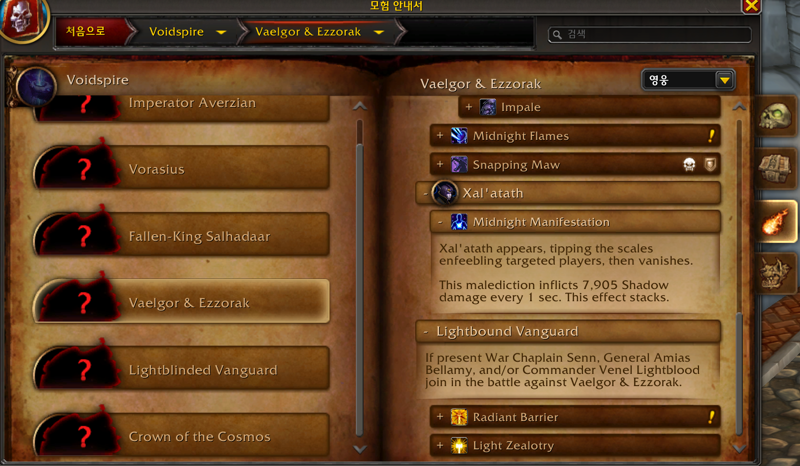
Task: Open the Voidspire breadcrumb dropdown arrow
Action: pos(221,32)
